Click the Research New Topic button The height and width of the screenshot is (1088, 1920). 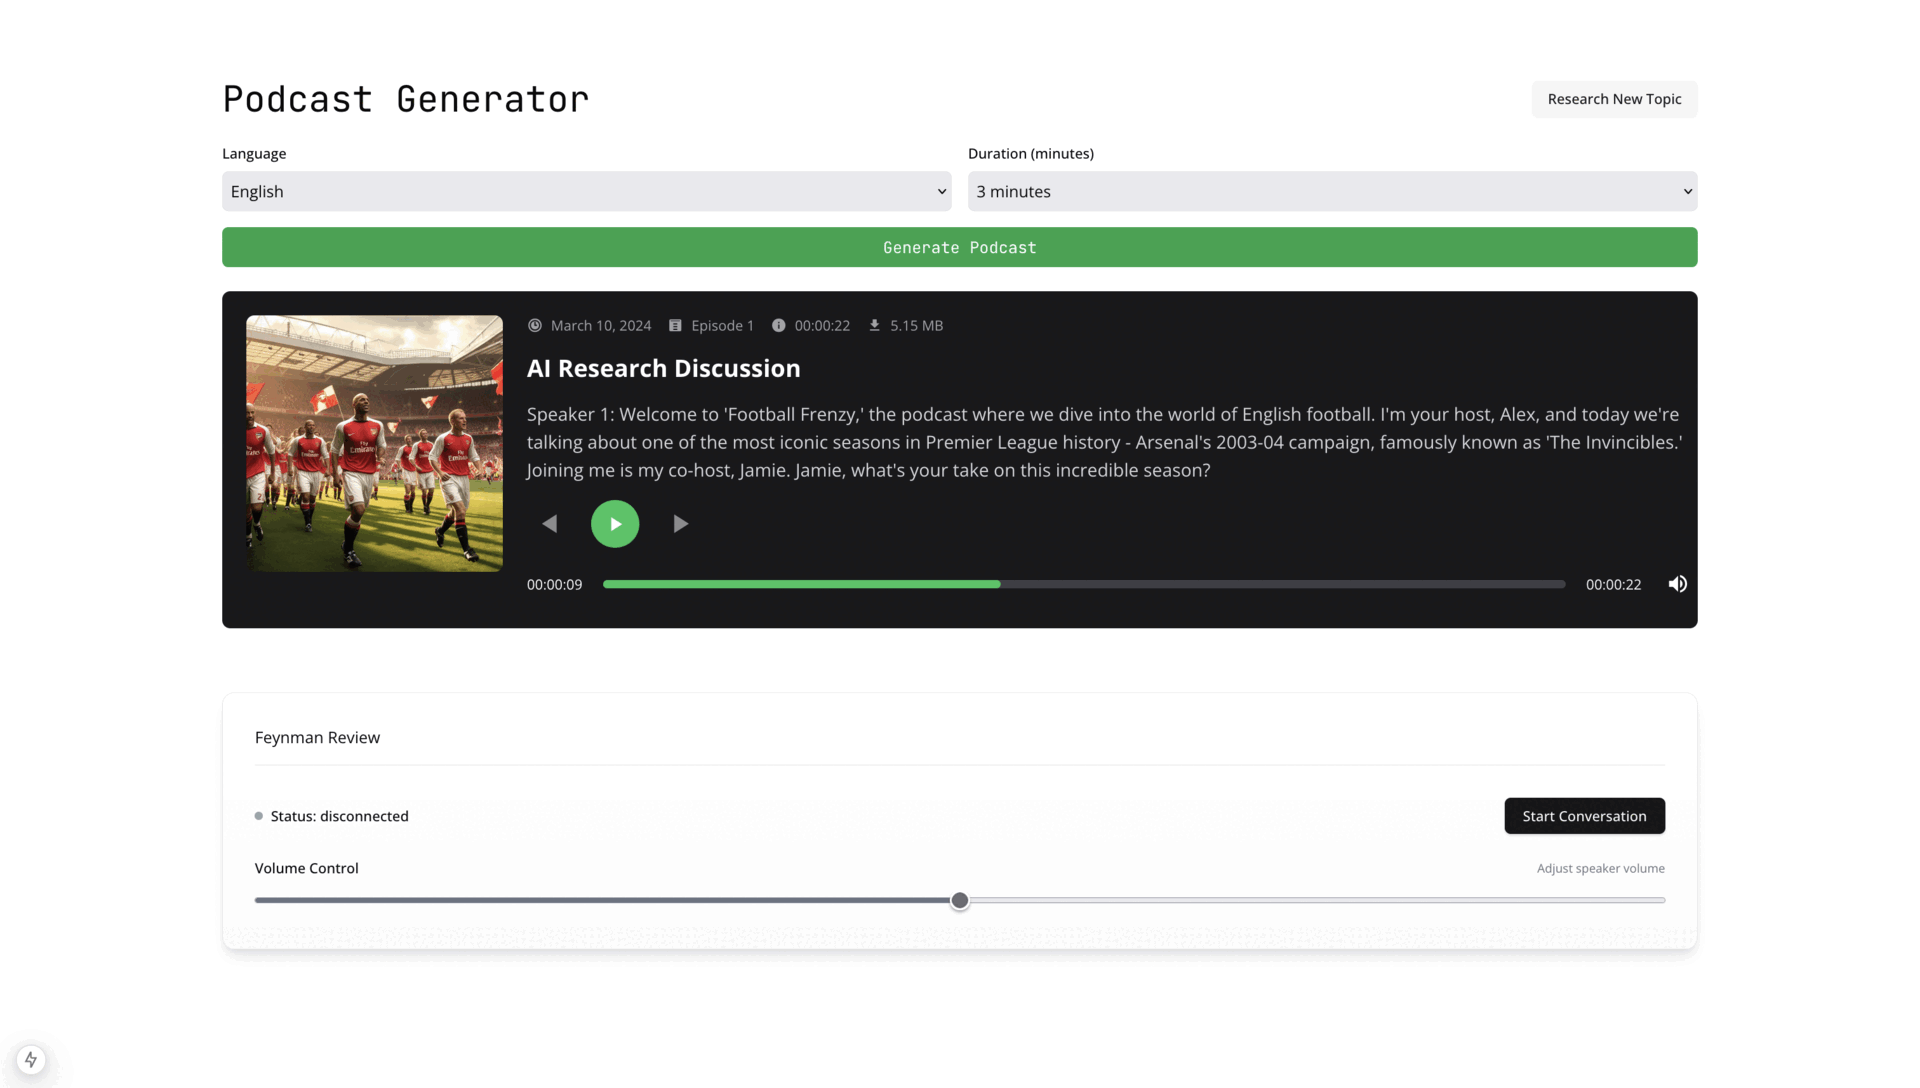[x=1614, y=99]
